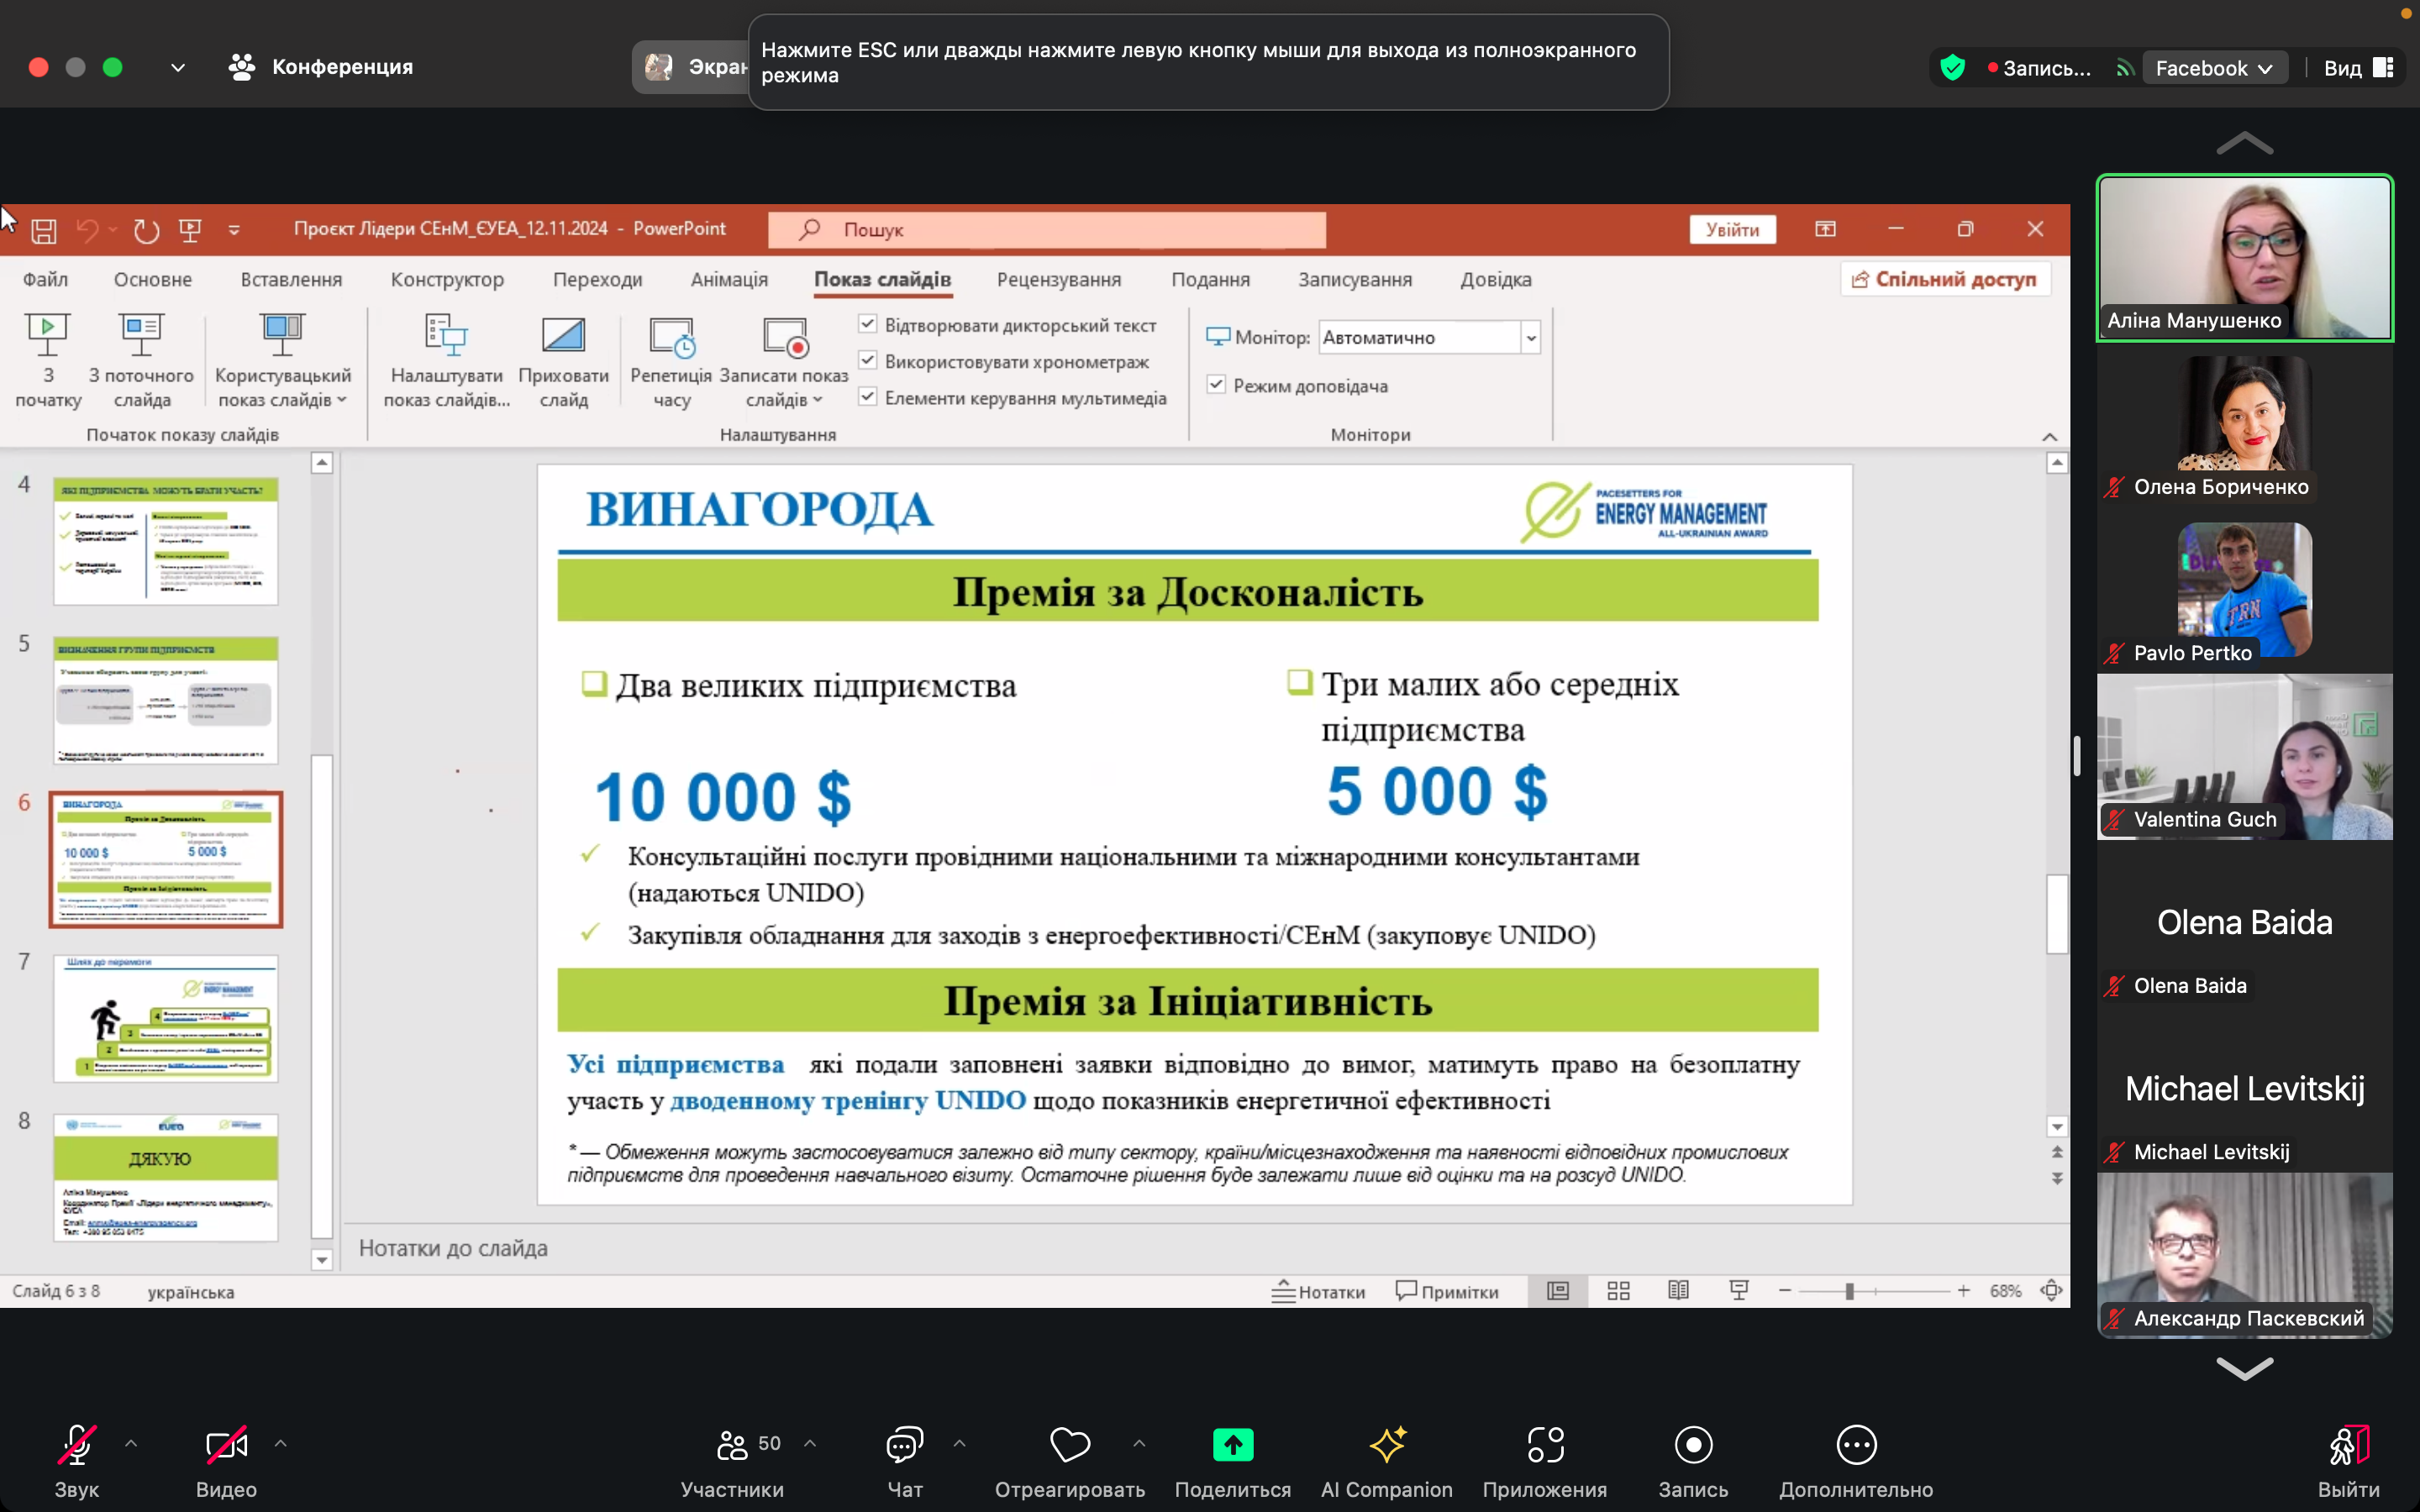This screenshot has width=2420, height=1512.
Task: Click Выйти to leave the meeting
Action: 2349,1461
